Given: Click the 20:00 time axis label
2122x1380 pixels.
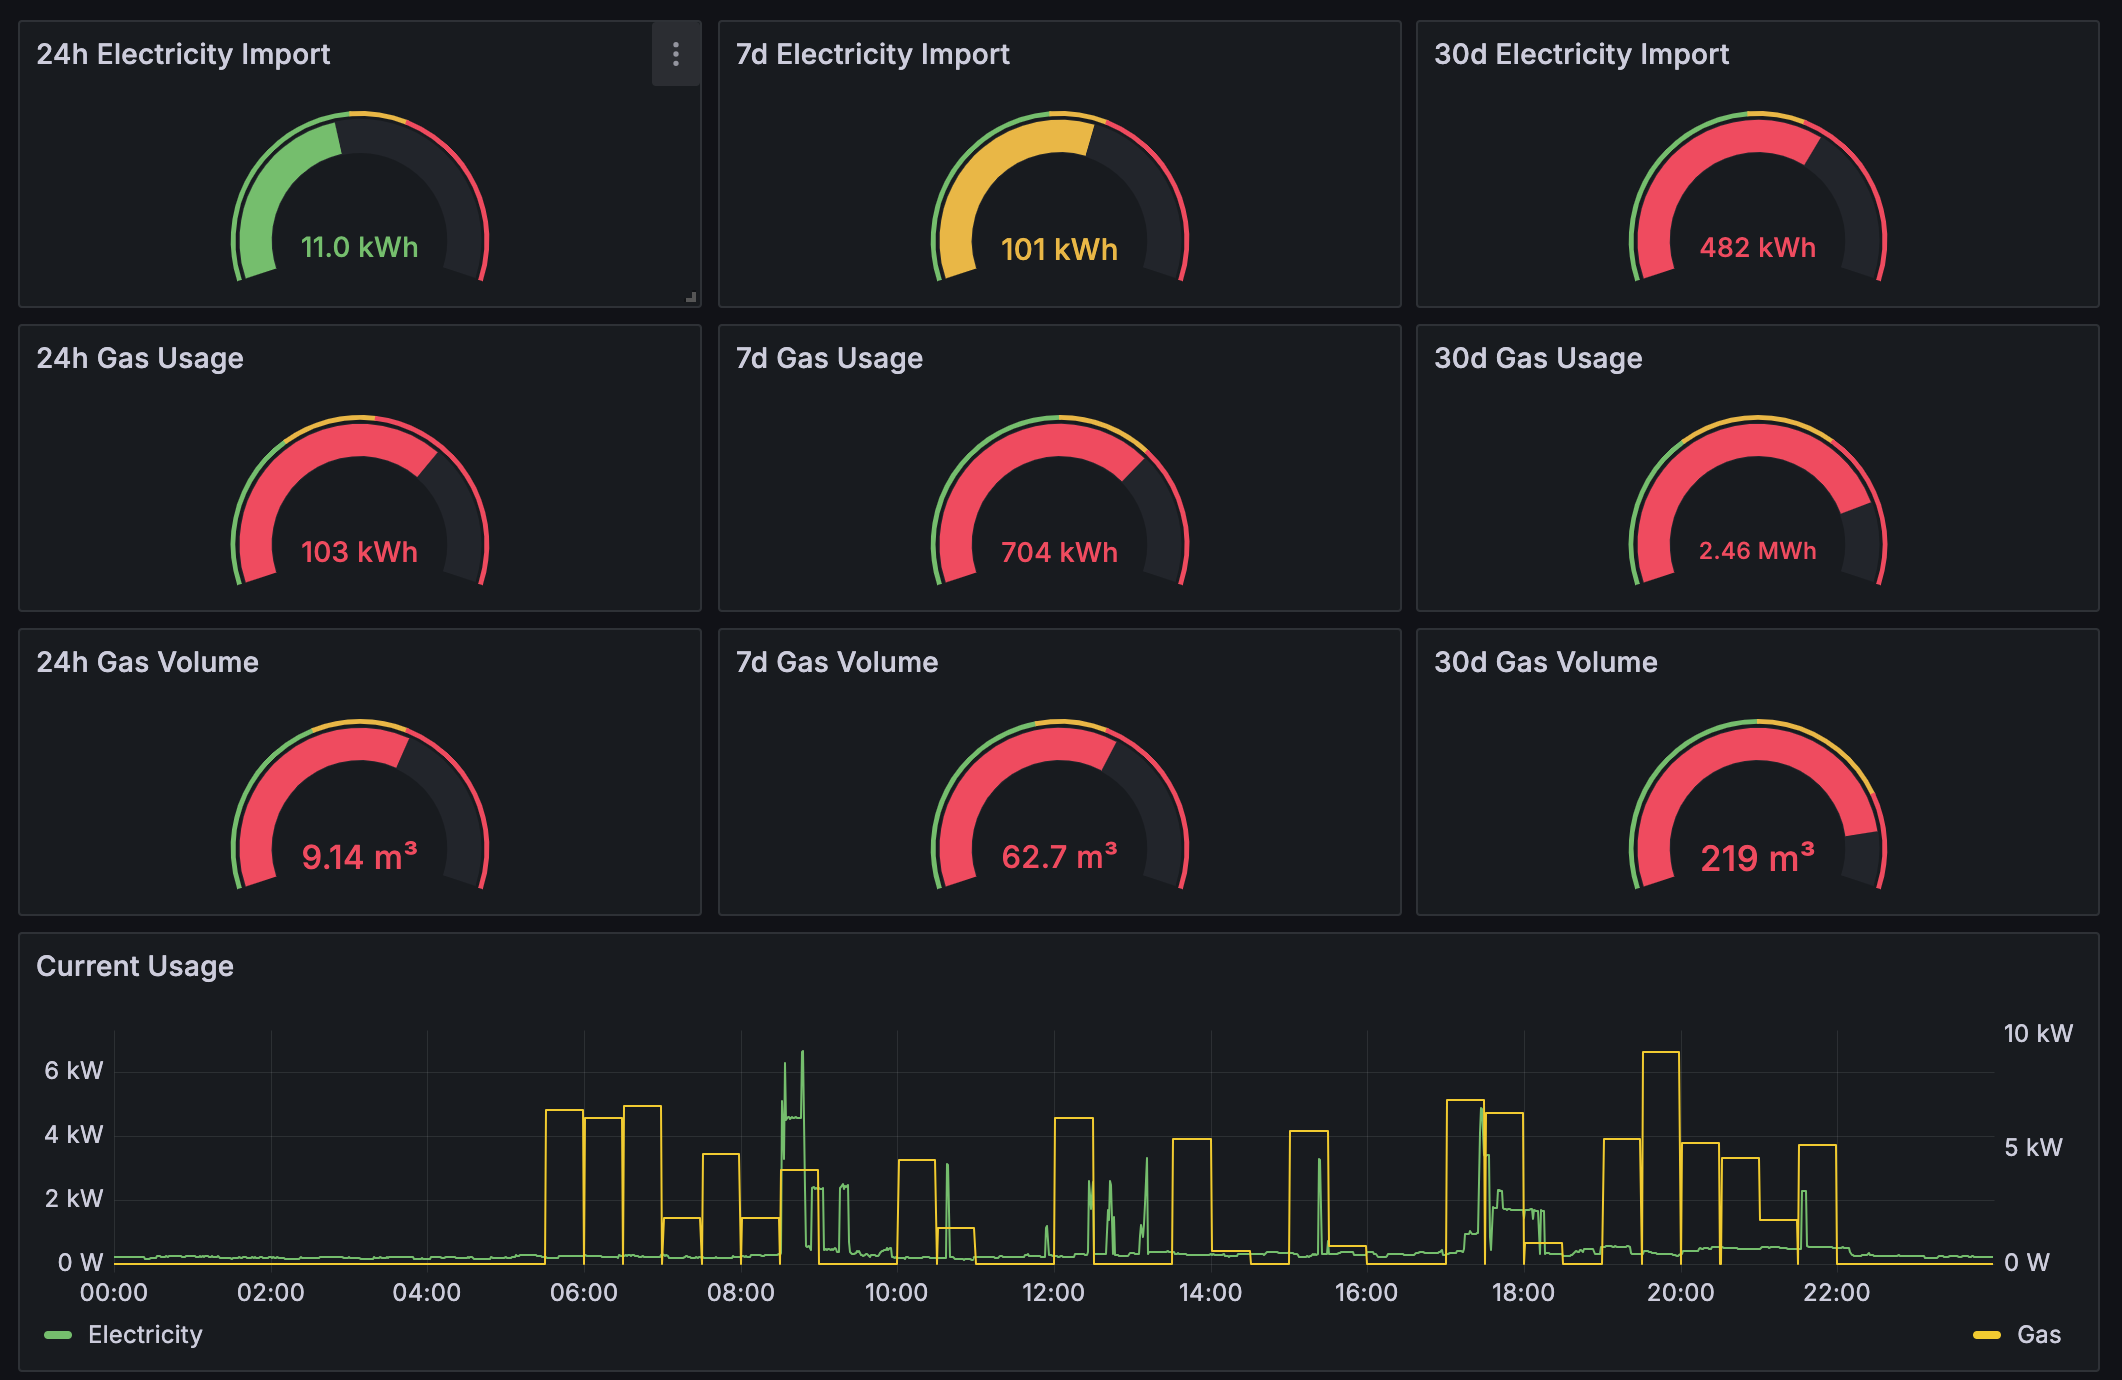Looking at the screenshot, I should (1680, 1292).
